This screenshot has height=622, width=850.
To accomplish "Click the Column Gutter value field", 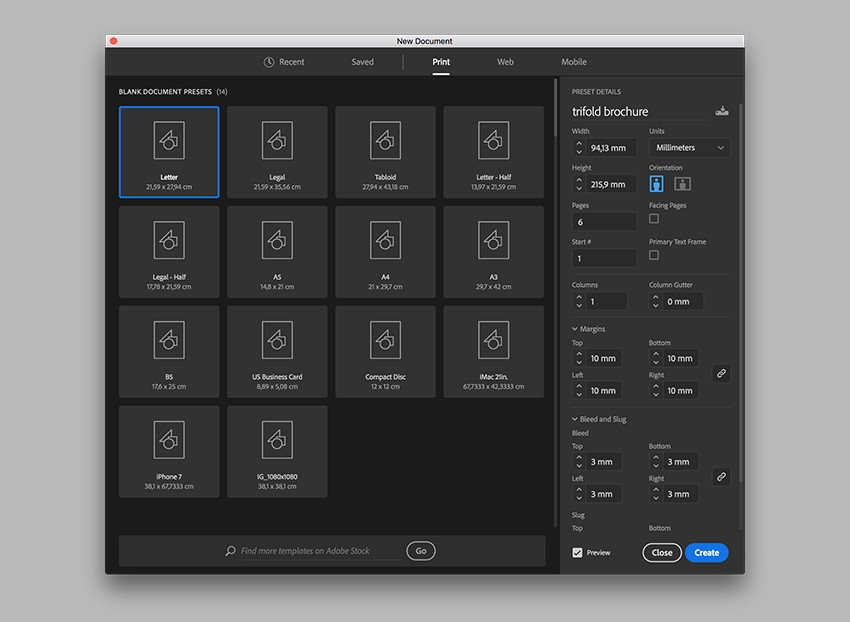I will [x=683, y=302].
